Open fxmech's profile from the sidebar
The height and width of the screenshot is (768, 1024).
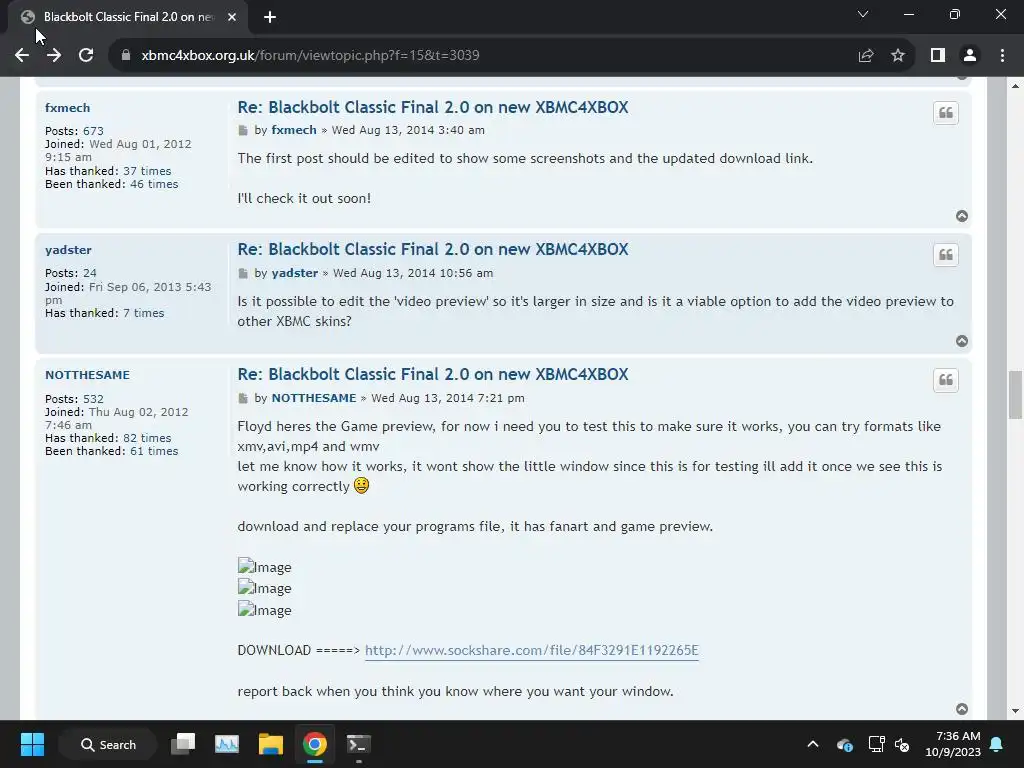point(67,108)
